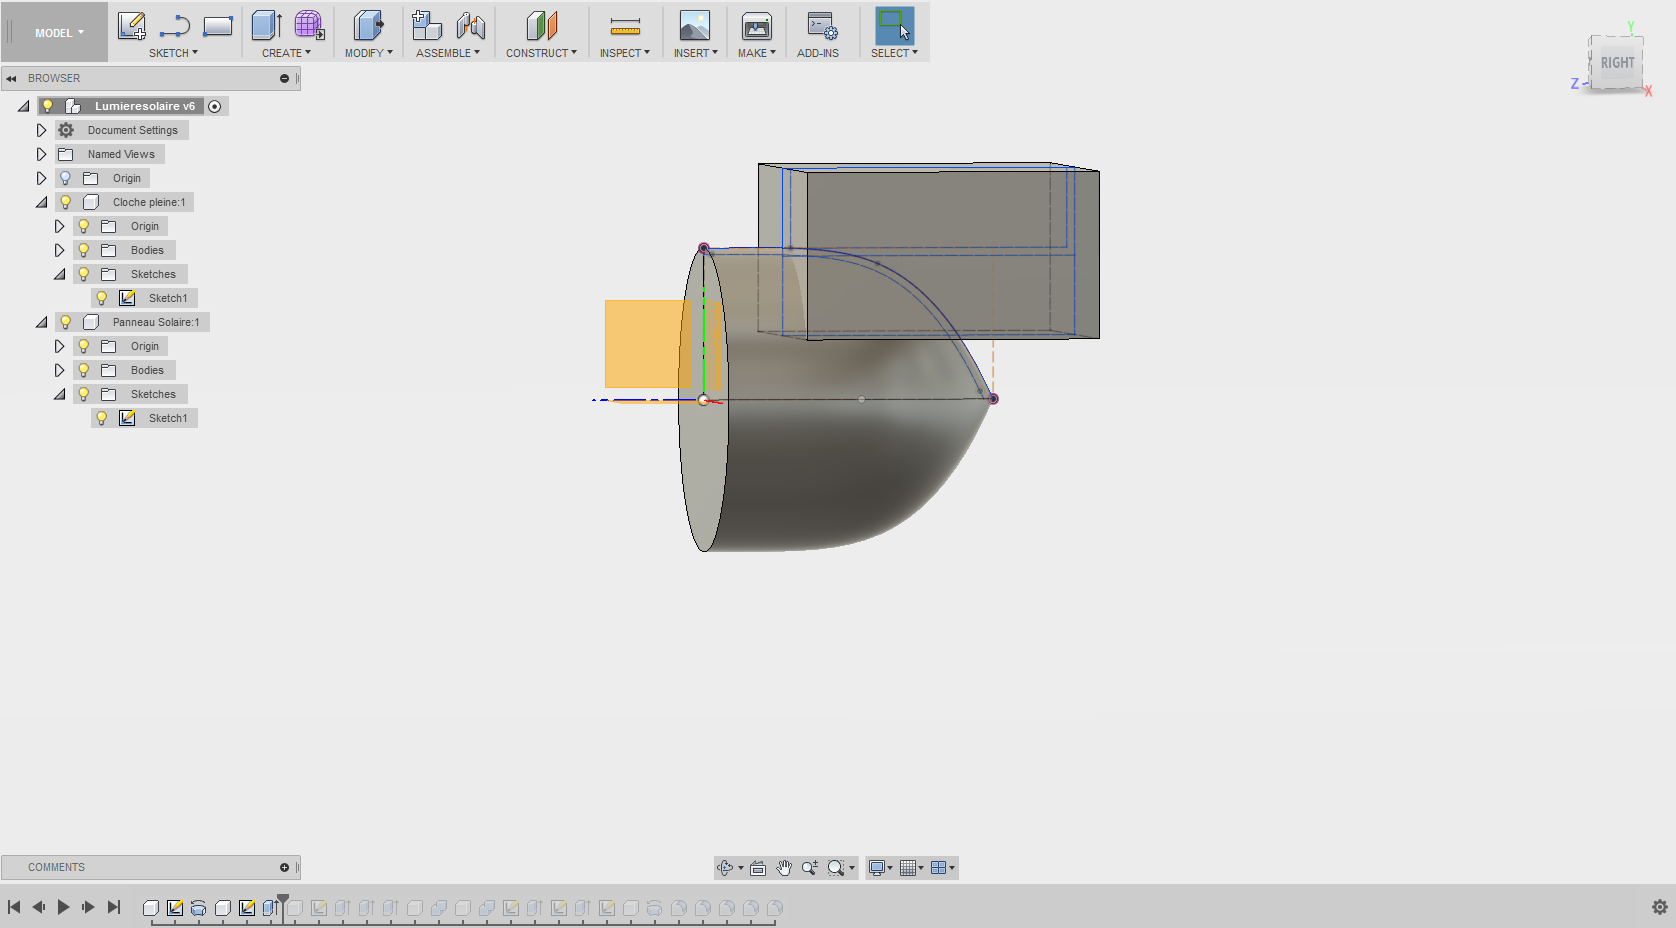Screen dimensions: 1676x928
Task: Click the New Component icon
Action: tap(427, 26)
